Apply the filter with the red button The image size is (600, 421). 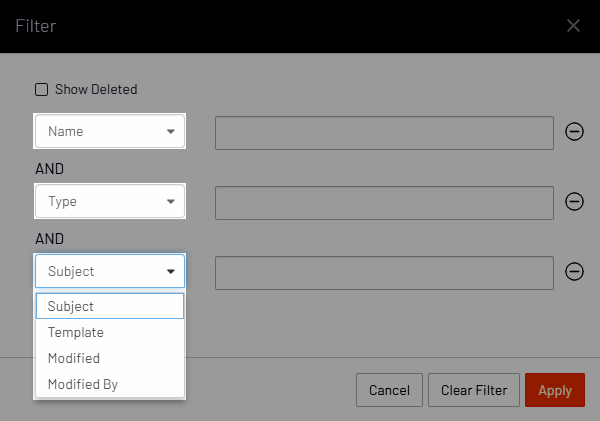[x=554, y=390]
